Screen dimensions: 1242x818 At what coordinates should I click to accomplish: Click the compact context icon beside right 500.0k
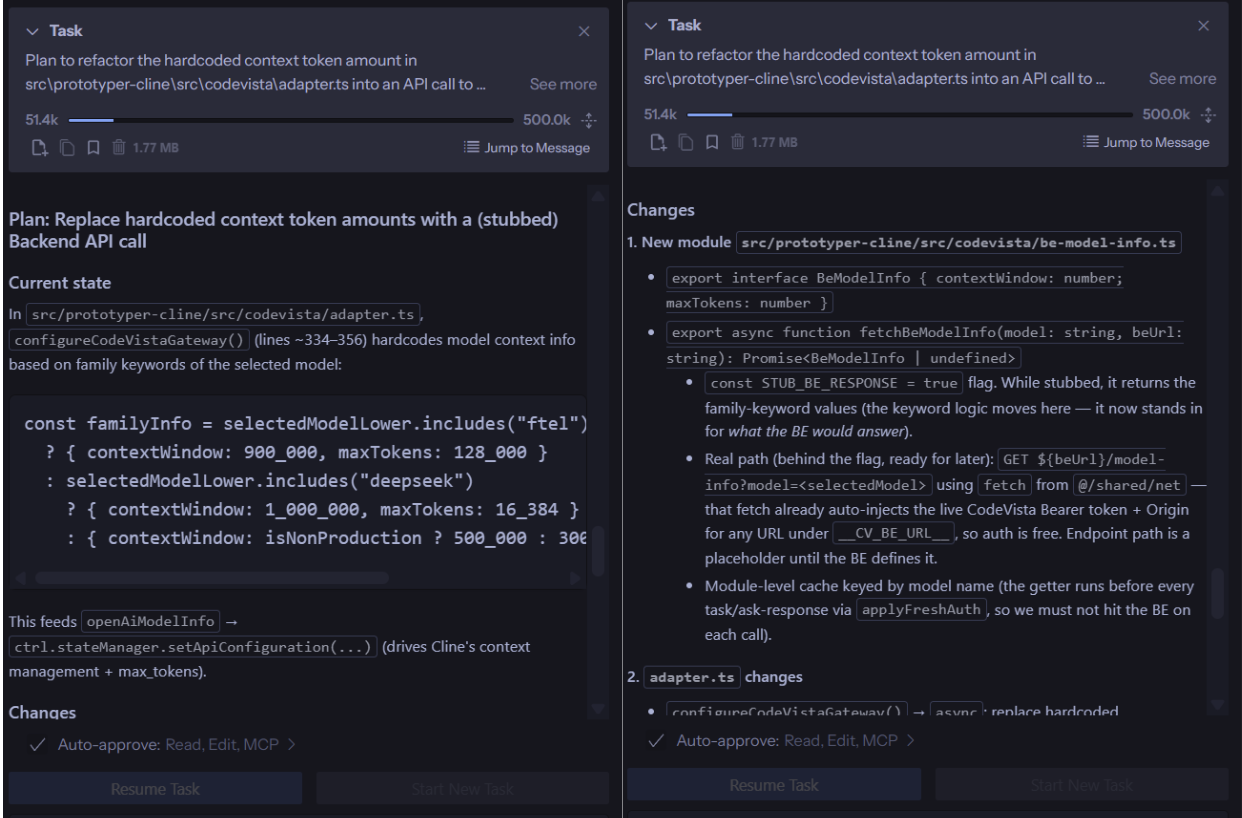point(1208,113)
